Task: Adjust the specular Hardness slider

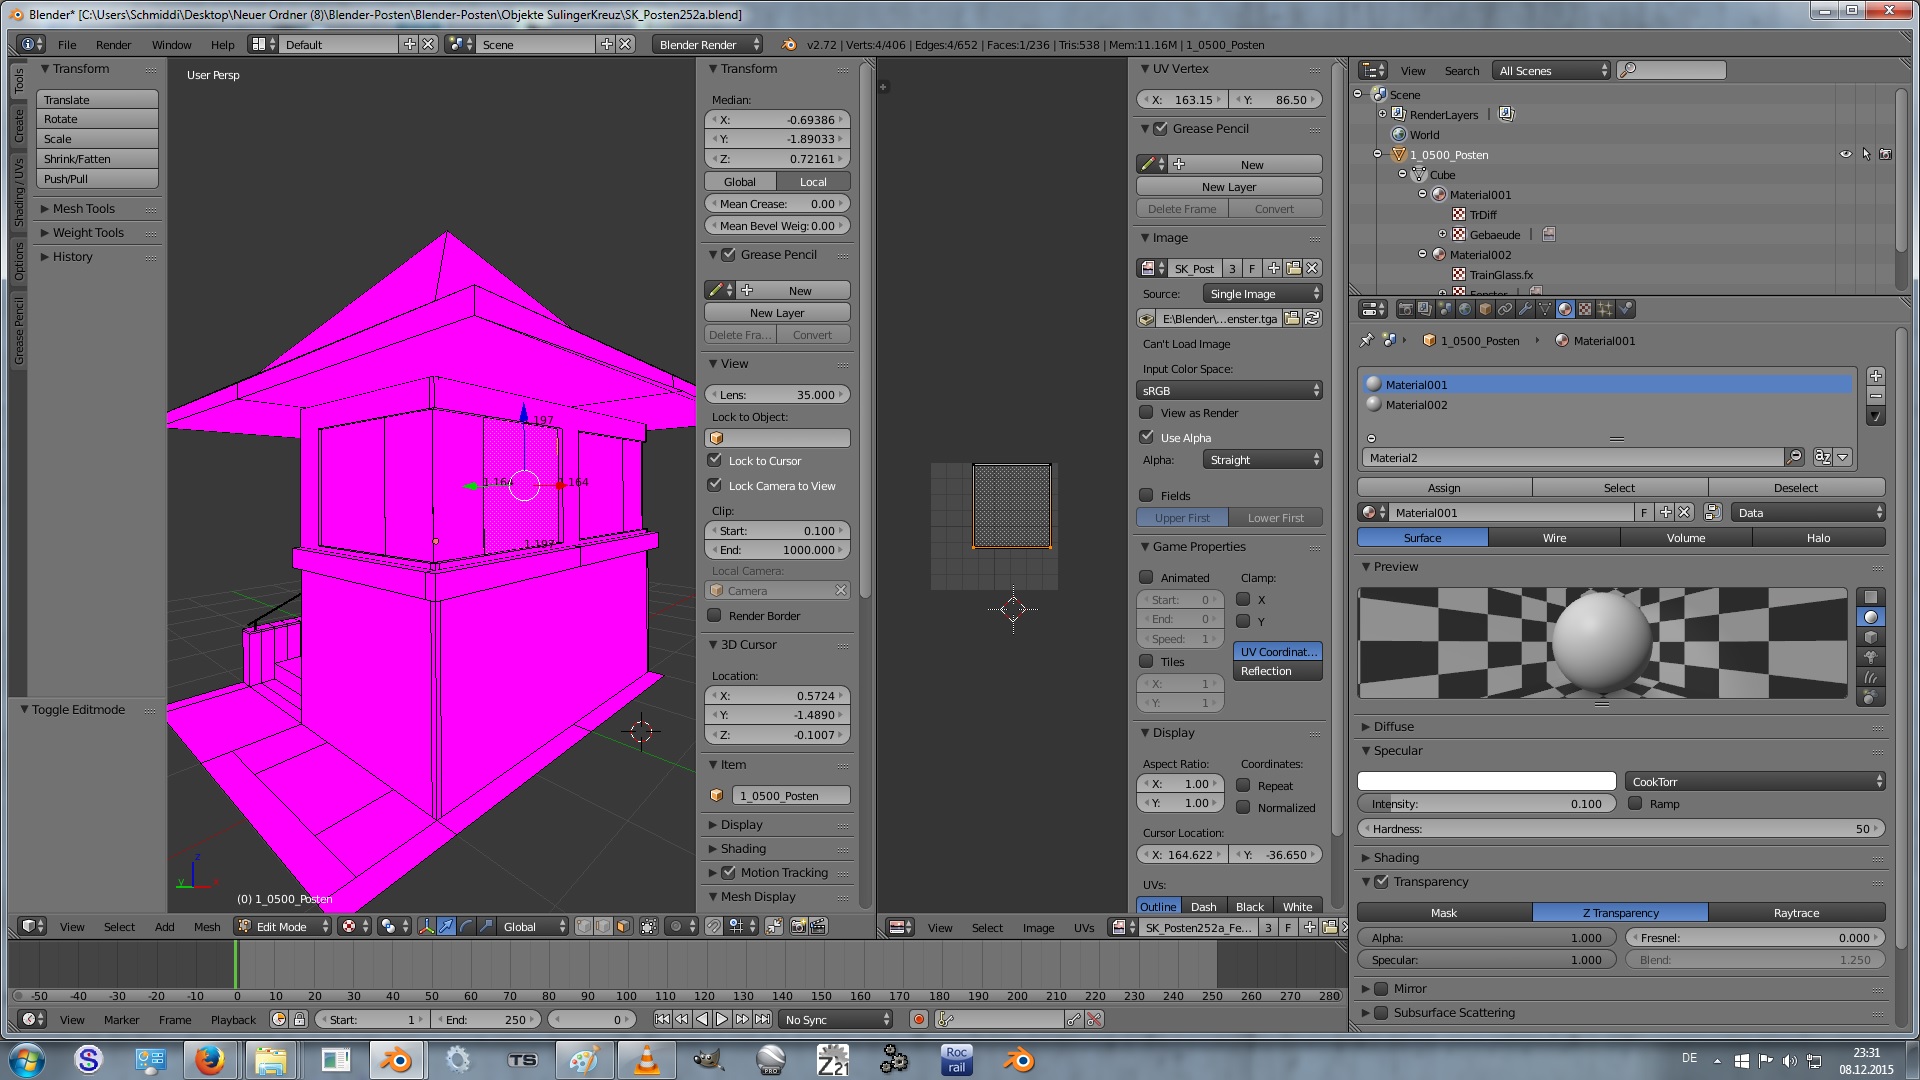Action: [x=1620, y=828]
